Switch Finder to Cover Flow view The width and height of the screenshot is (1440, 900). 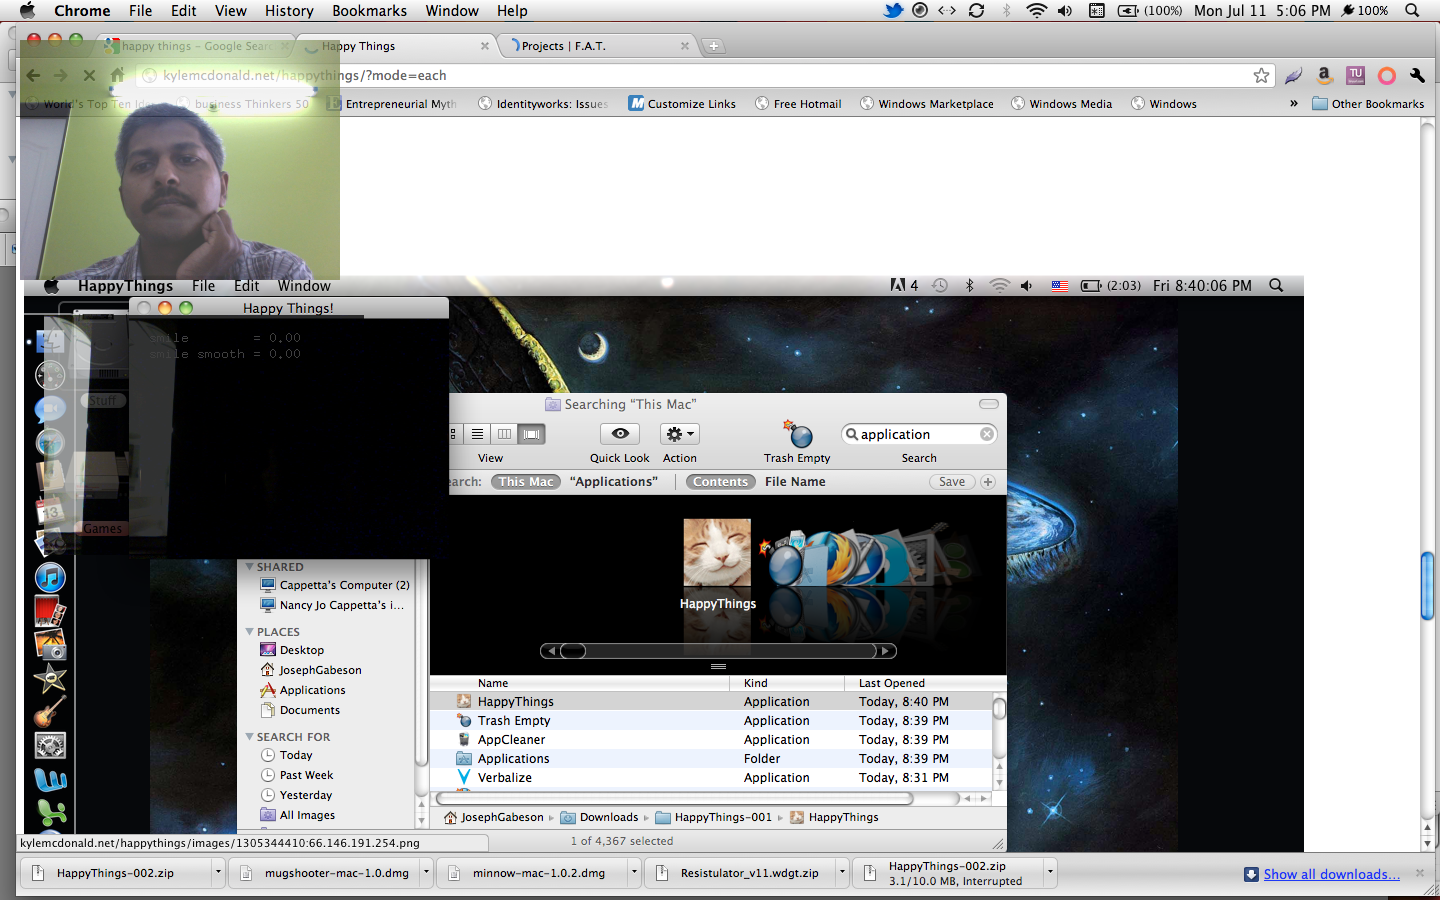(x=532, y=434)
